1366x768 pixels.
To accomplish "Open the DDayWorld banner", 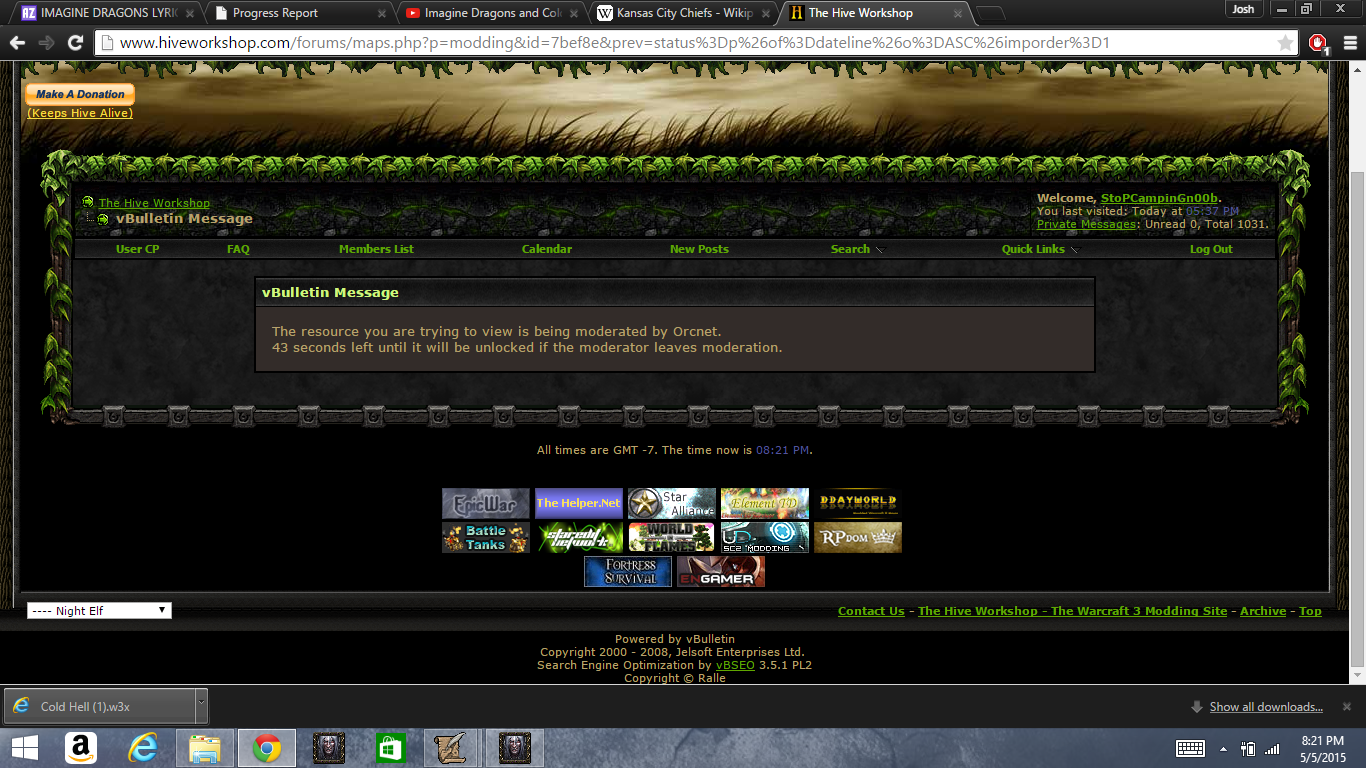I will click(x=858, y=503).
